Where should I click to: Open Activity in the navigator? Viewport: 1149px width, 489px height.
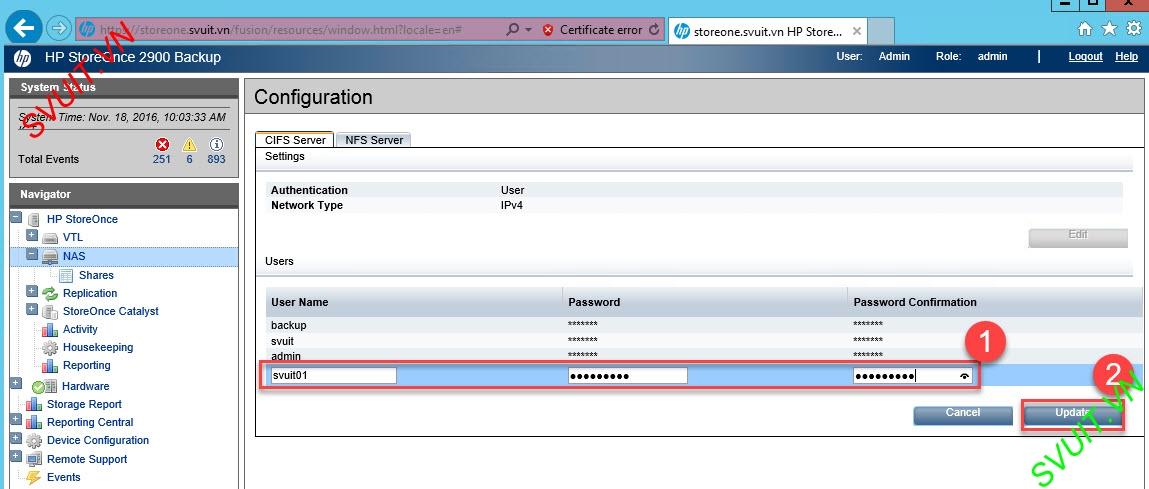80,330
